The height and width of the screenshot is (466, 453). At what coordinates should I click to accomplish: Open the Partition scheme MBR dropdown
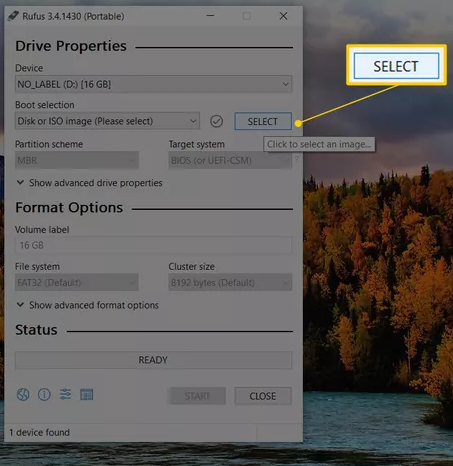[77, 160]
